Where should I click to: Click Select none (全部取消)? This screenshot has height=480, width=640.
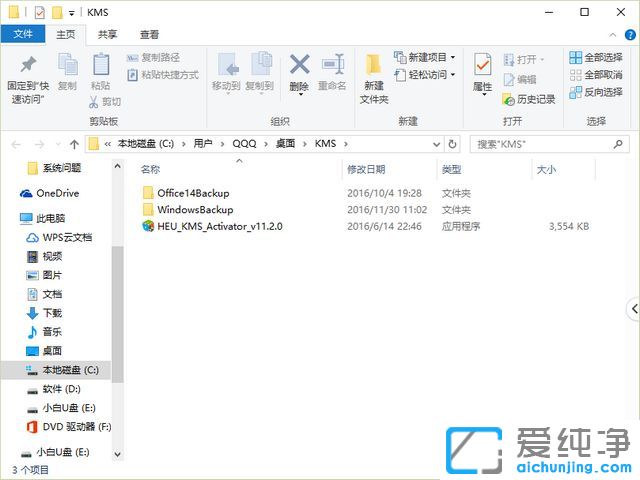(596, 75)
